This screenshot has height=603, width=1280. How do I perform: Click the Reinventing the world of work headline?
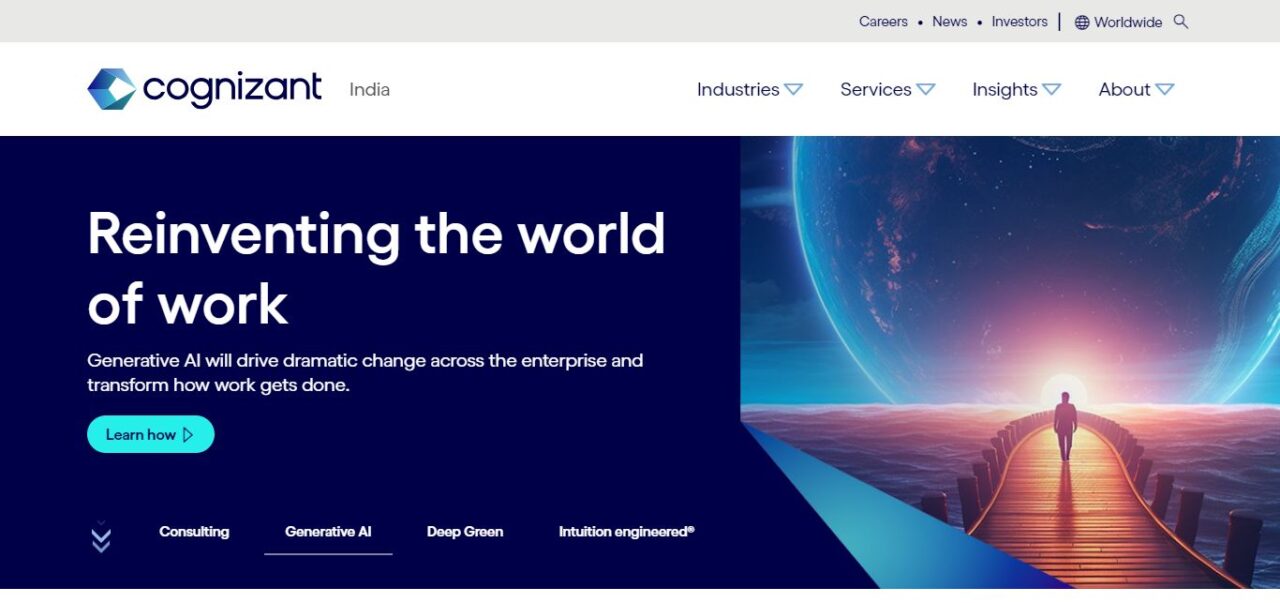(376, 268)
